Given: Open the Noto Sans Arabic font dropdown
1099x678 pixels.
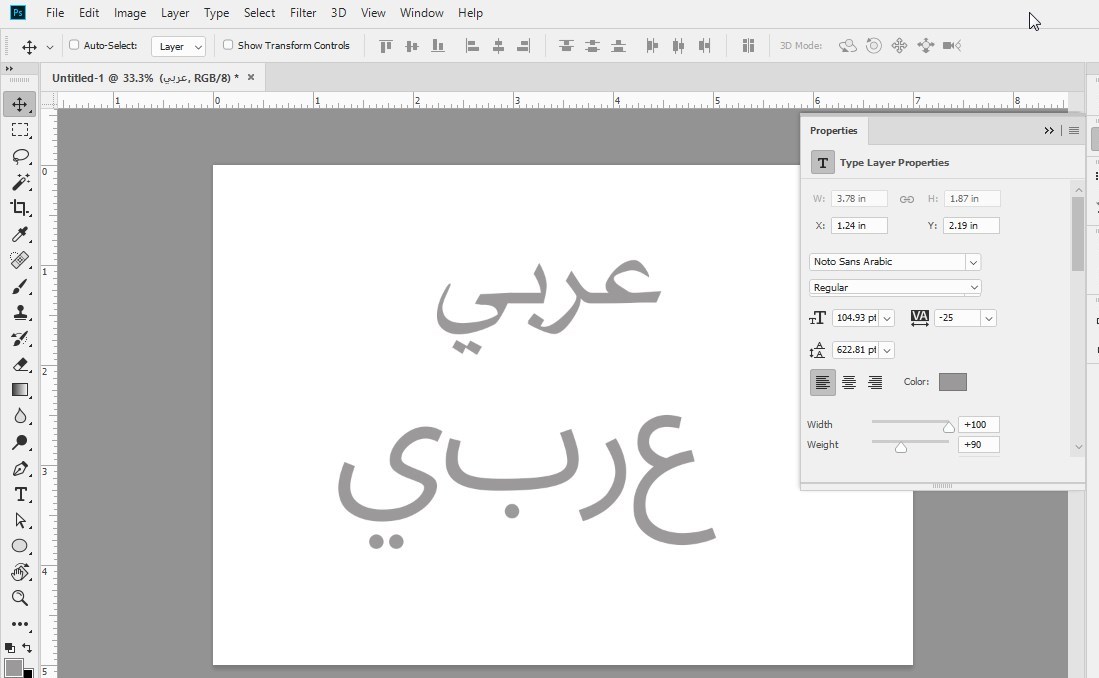Looking at the screenshot, I should coord(973,262).
